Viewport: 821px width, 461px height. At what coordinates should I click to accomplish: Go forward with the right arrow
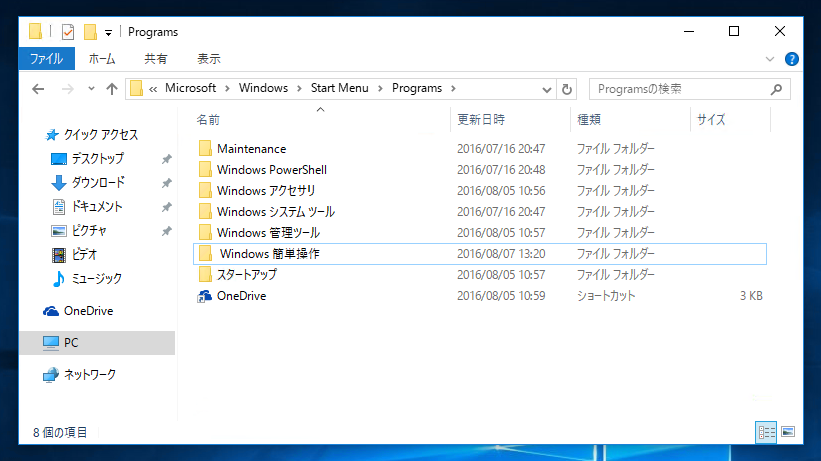pos(68,89)
